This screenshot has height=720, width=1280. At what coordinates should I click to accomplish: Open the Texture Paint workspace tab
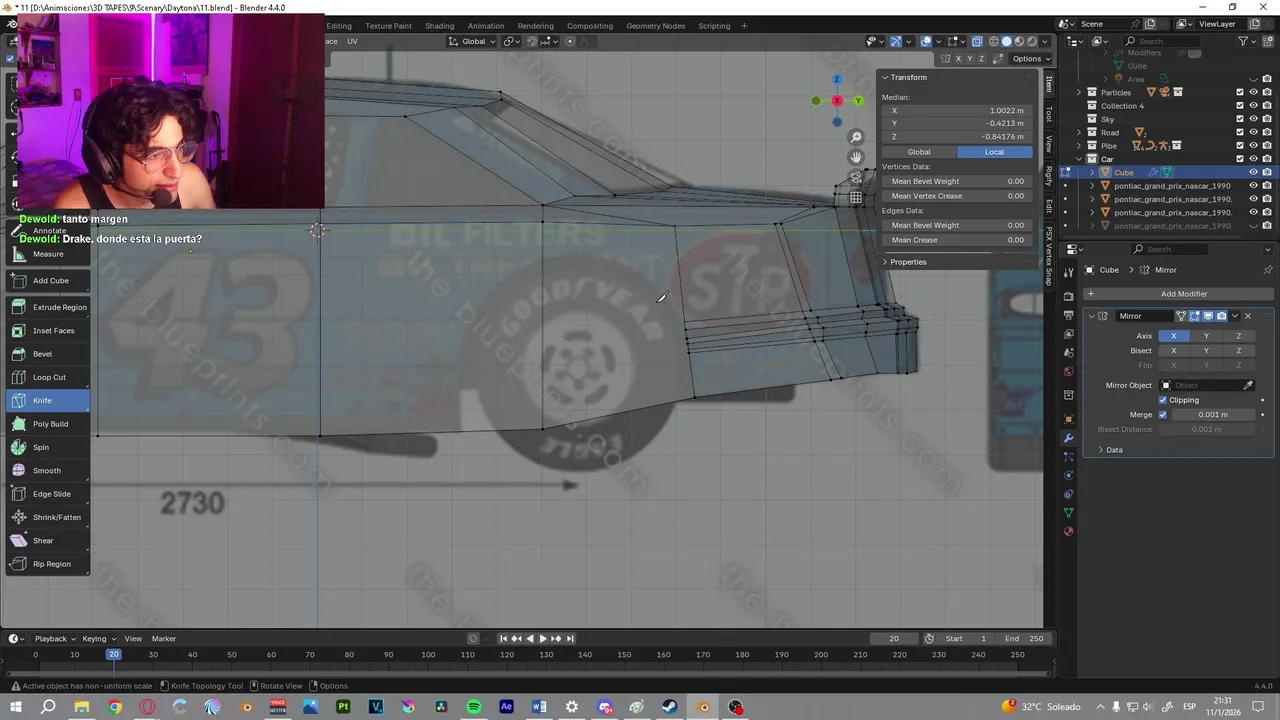[x=388, y=26]
